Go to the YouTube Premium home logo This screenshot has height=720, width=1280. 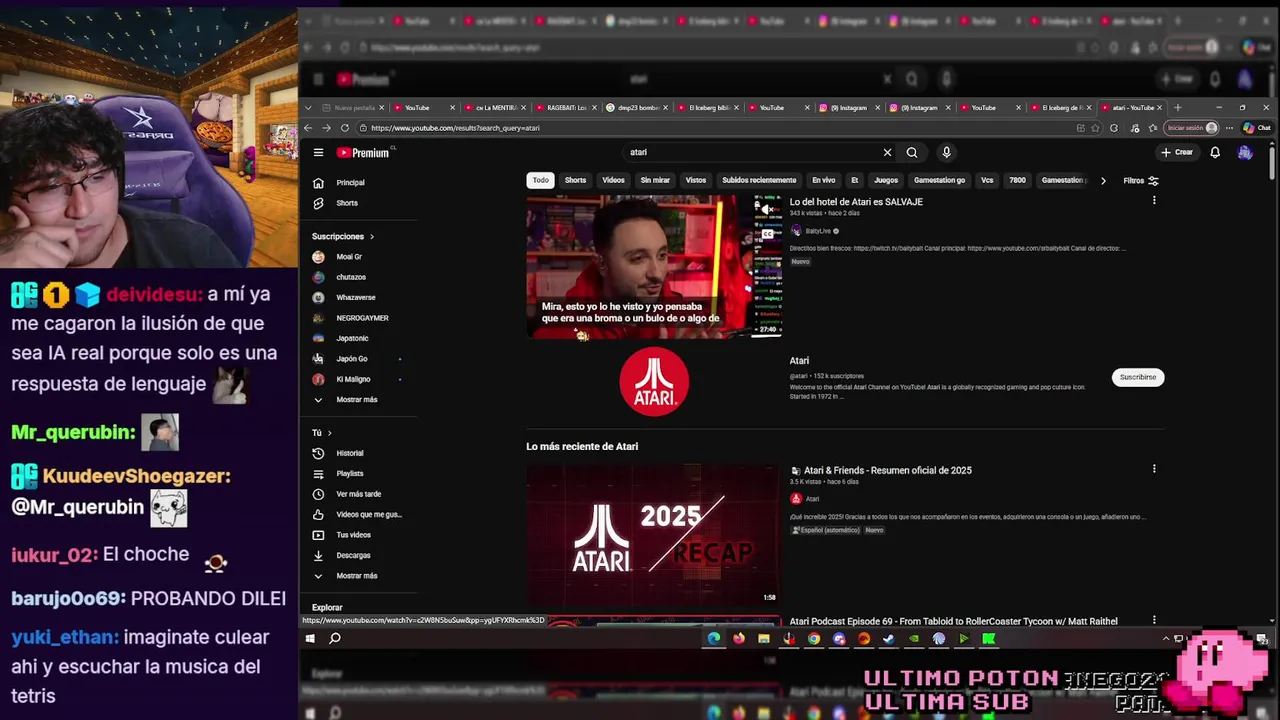coord(362,153)
